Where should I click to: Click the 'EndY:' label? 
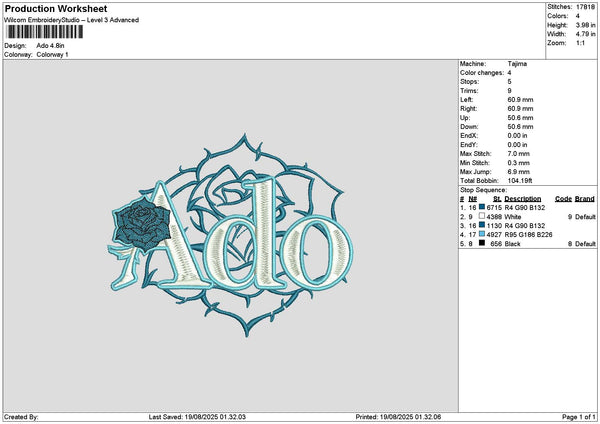click(469, 145)
